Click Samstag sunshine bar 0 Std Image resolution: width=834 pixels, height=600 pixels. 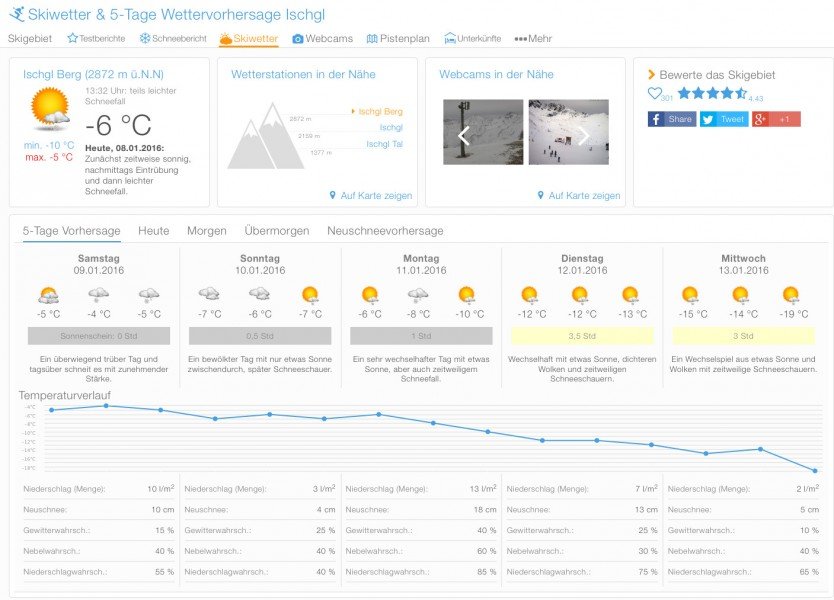tap(99, 336)
